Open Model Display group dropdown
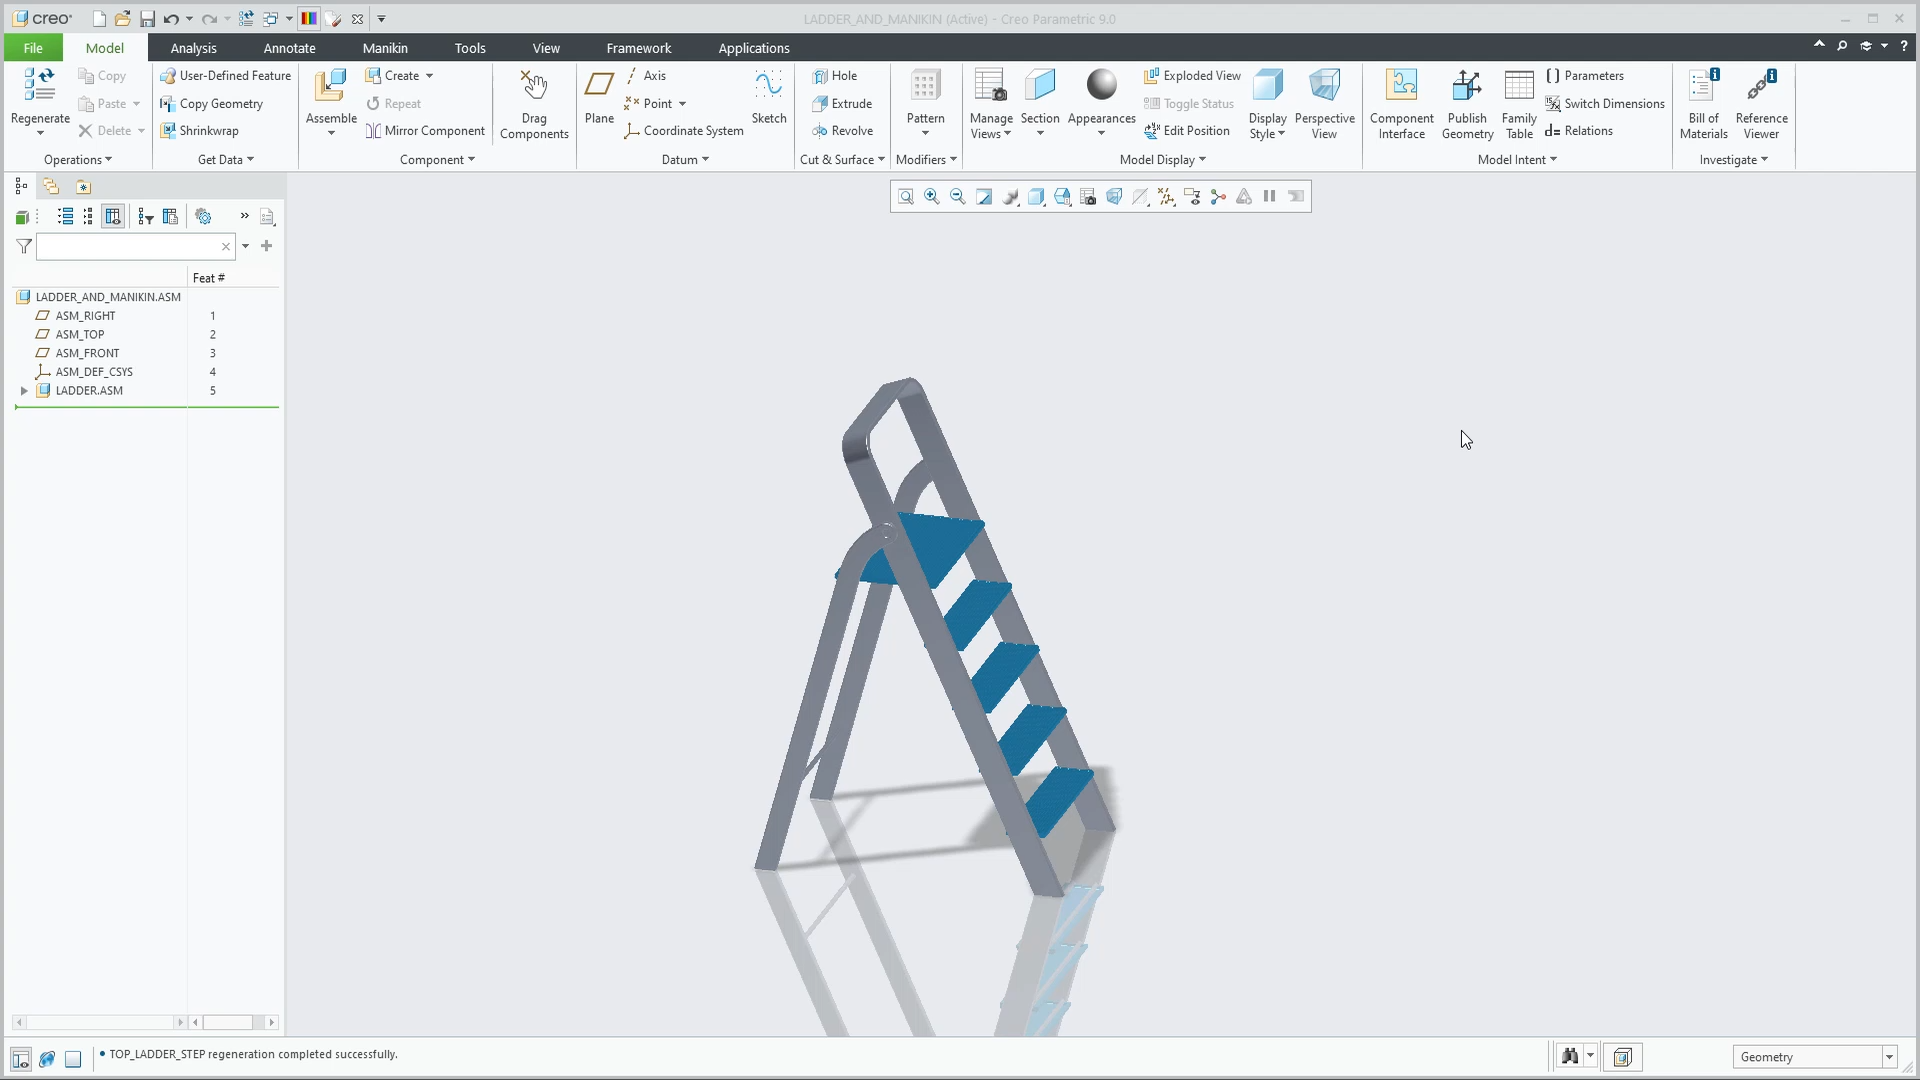Image resolution: width=1920 pixels, height=1080 pixels. pyautogui.click(x=1163, y=160)
